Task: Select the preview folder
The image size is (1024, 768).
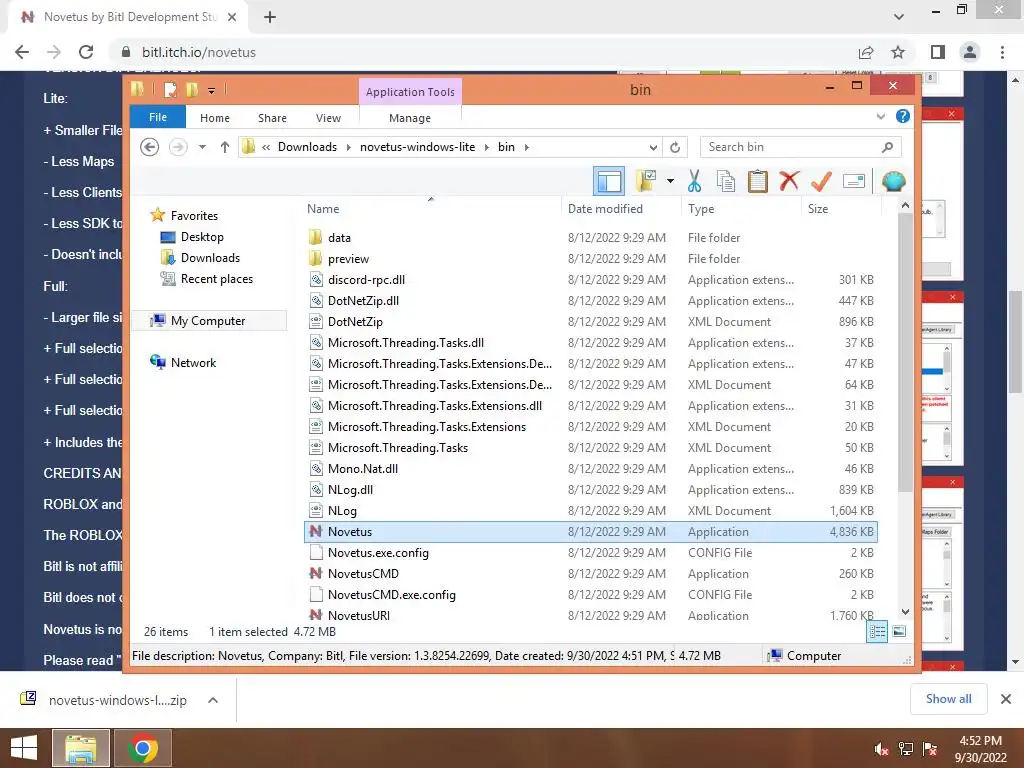Action: pos(591,259)
